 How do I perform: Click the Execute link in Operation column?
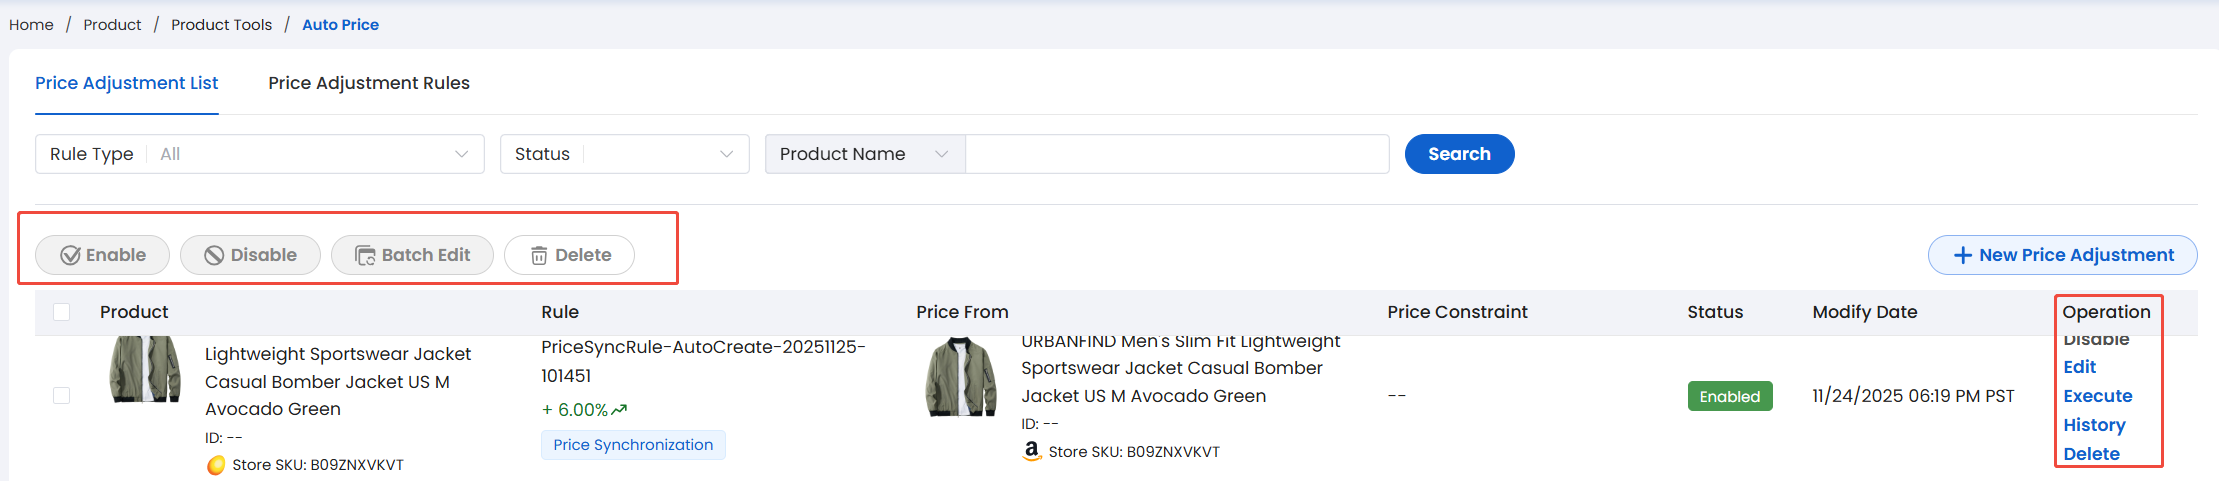tap(2098, 396)
